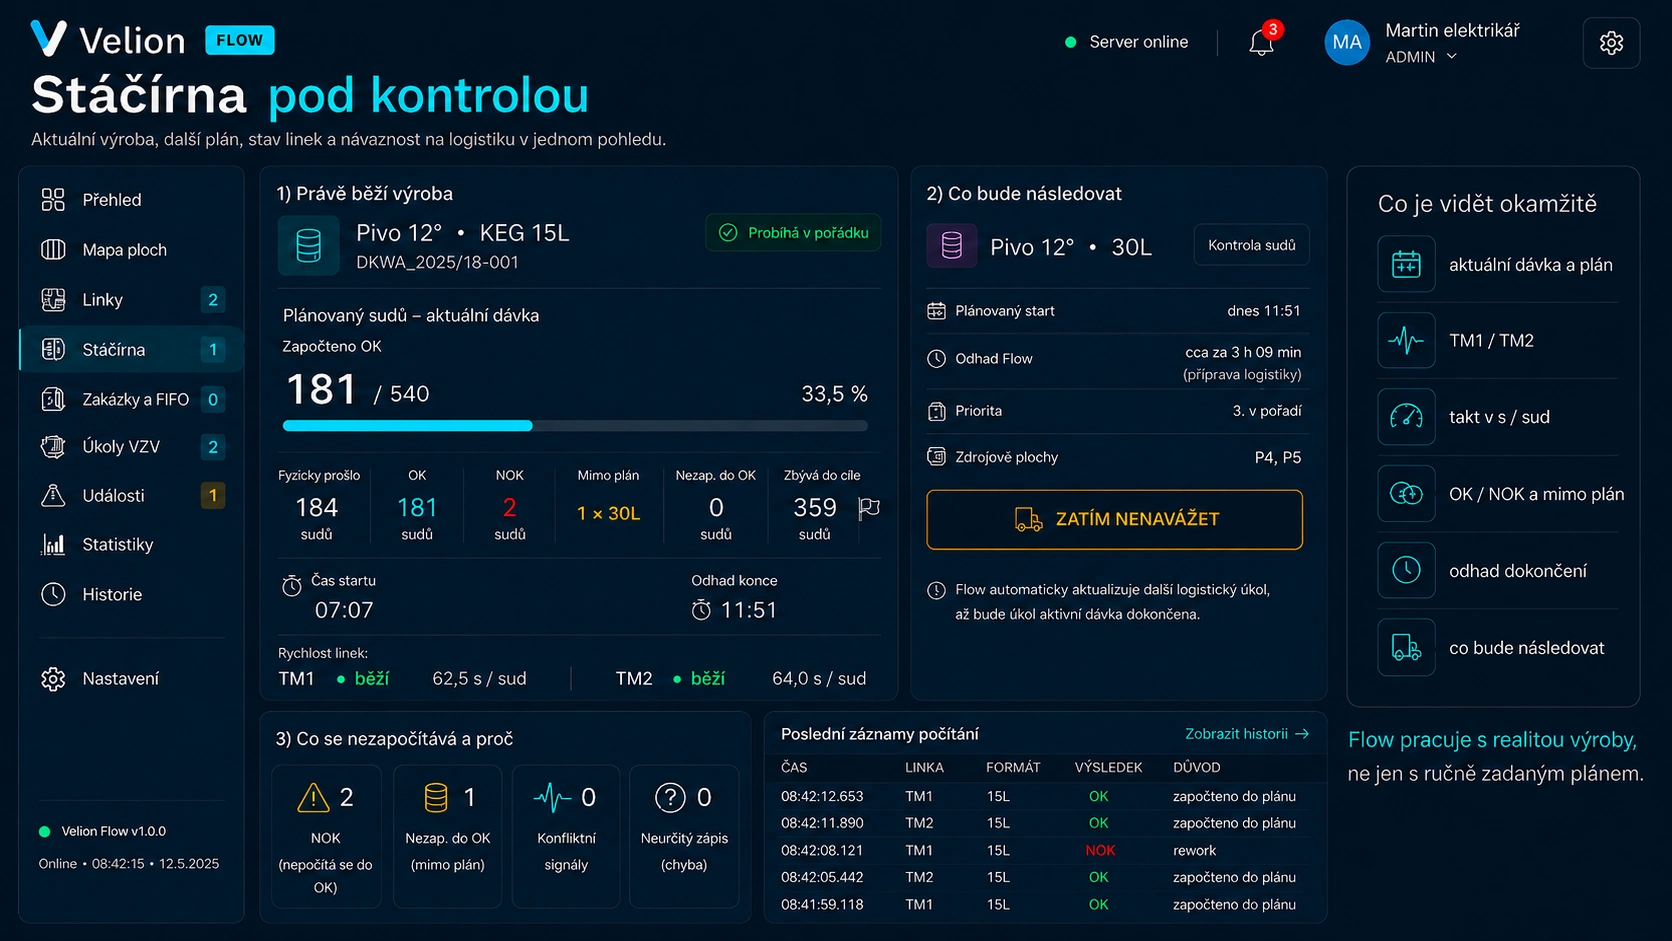Click the Historie clock icon
The height and width of the screenshot is (941, 1672).
point(53,594)
